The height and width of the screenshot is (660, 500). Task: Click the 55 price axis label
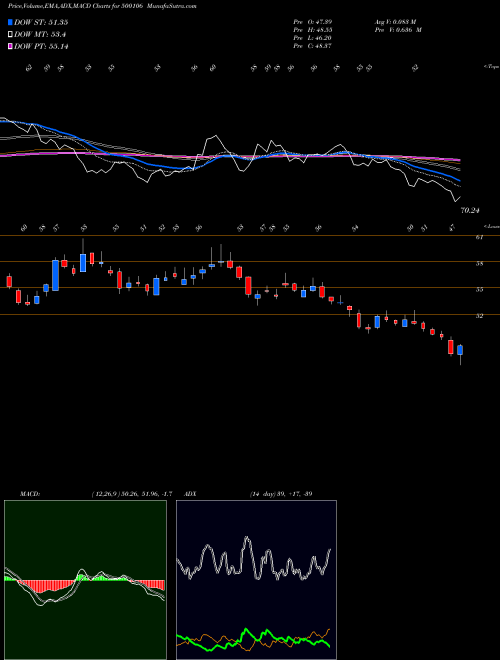click(x=479, y=290)
